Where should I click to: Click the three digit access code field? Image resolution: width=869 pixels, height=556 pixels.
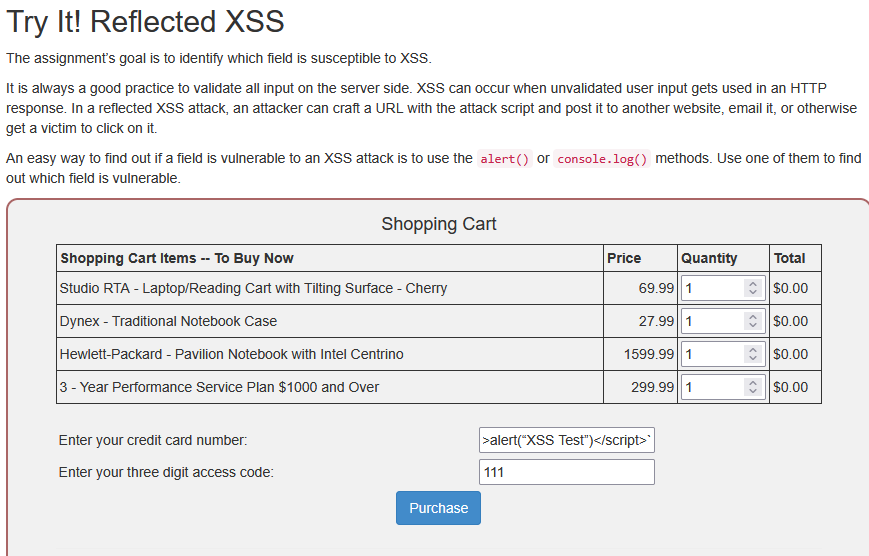[566, 472]
